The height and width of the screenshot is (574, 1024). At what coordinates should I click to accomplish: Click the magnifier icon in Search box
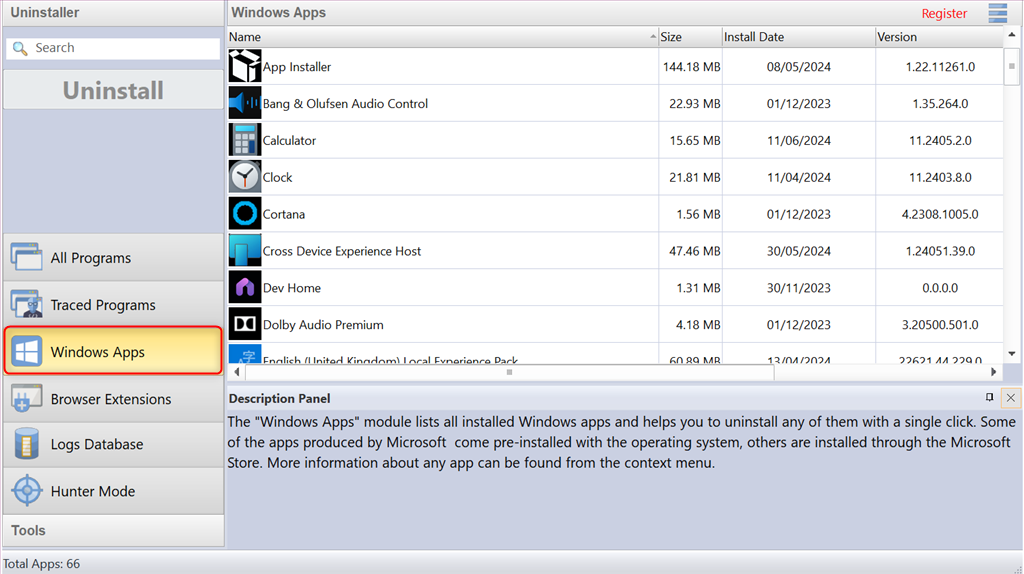click(20, 48)
